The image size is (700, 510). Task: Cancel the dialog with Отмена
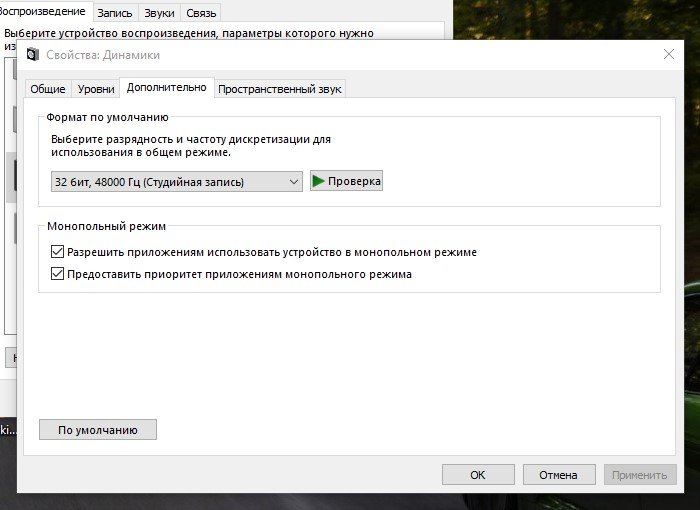559,475
